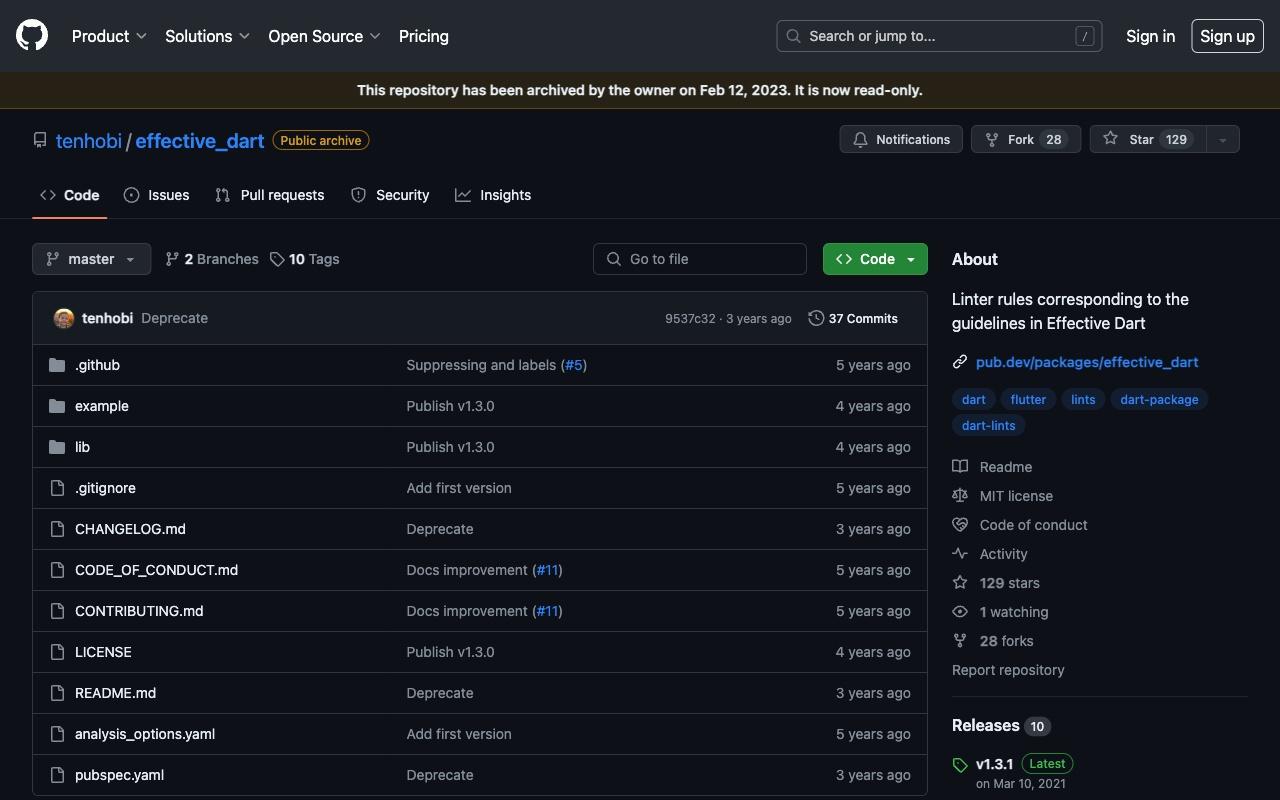The image size is (1280, 800).
Task: Click the scale icon beside MIT license
Action: tap(960, 496)
